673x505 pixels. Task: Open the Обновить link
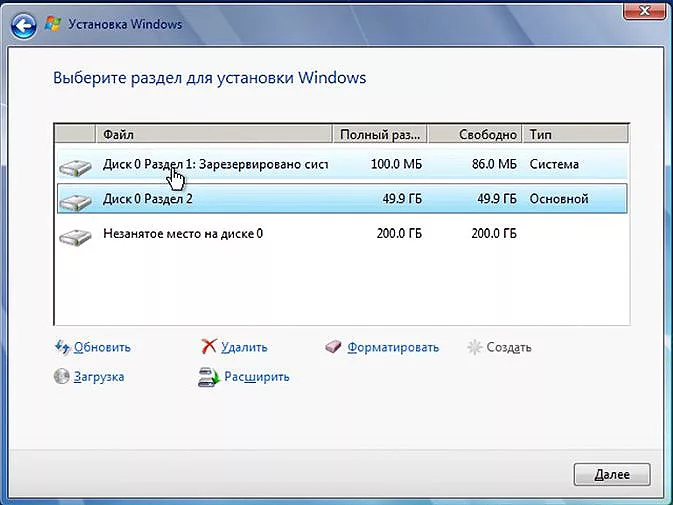coord(102,347)
